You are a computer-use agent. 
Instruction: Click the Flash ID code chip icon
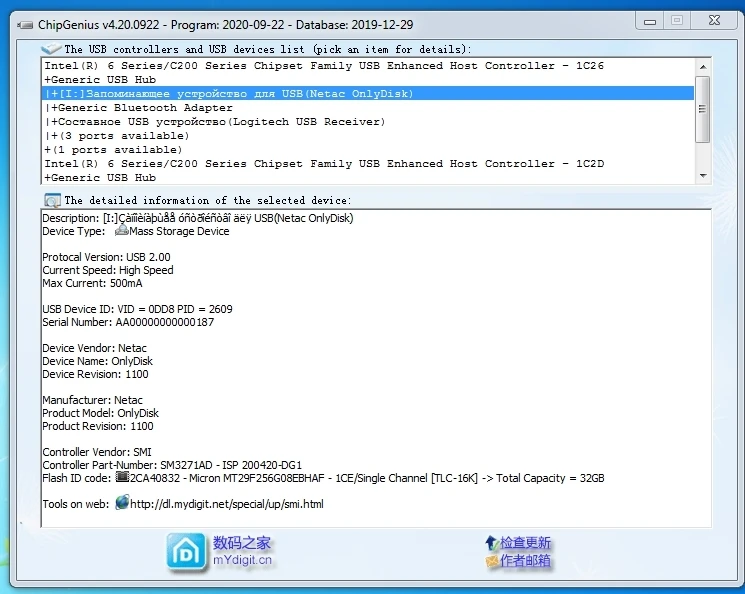click(123, 476)
